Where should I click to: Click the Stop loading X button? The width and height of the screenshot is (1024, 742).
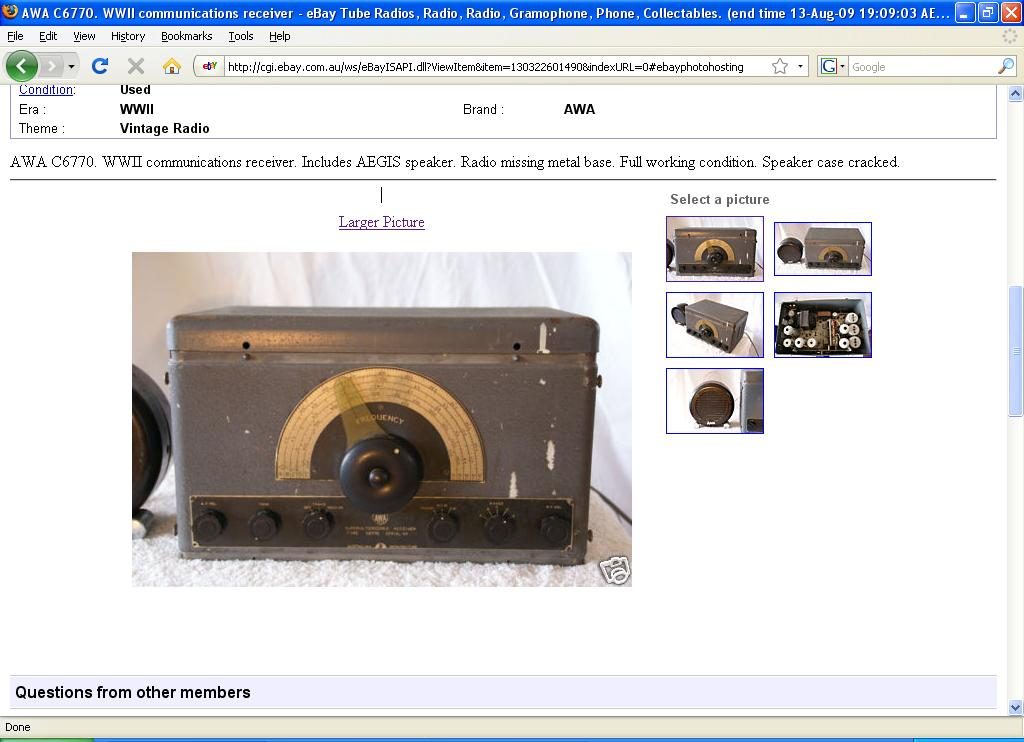tap(136, 66)
